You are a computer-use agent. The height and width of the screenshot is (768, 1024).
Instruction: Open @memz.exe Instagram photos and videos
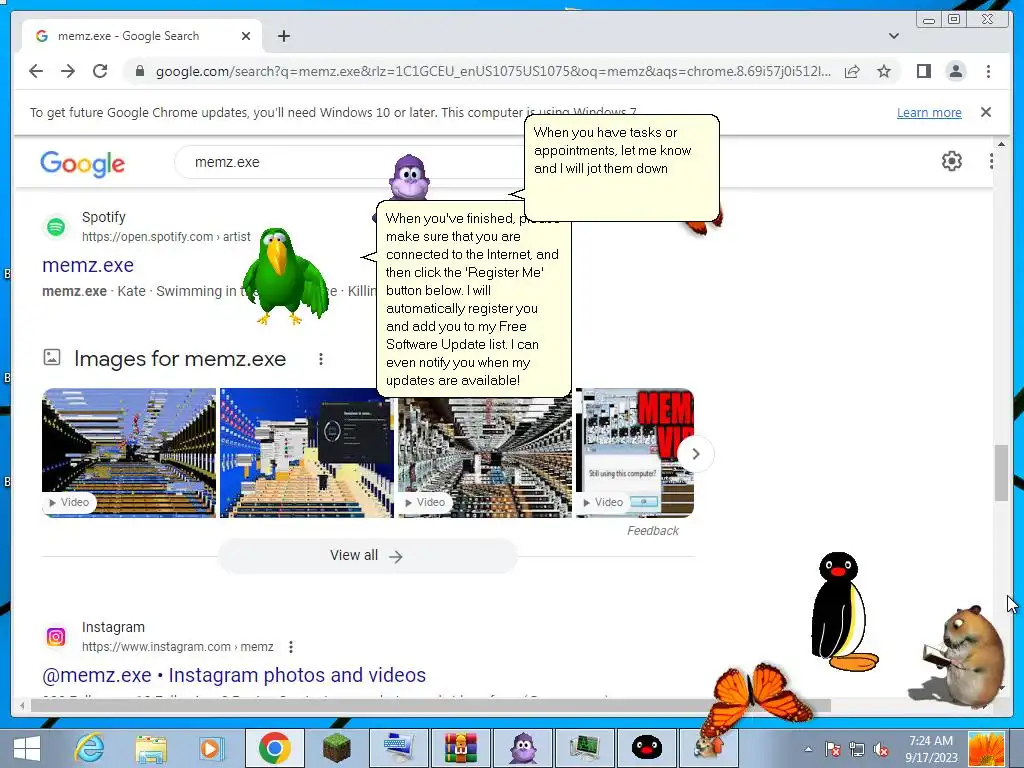(234, 675)
